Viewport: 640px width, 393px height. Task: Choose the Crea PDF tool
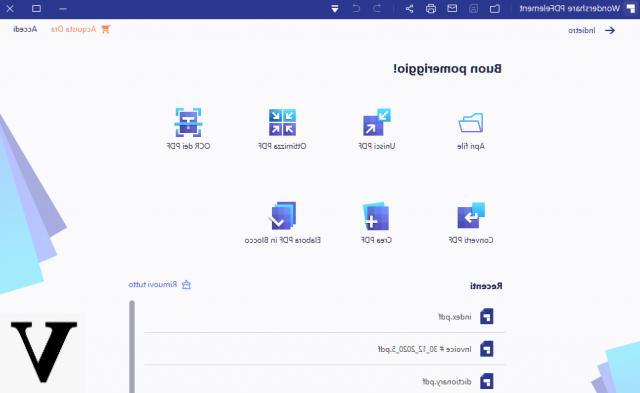coord(376,216)
